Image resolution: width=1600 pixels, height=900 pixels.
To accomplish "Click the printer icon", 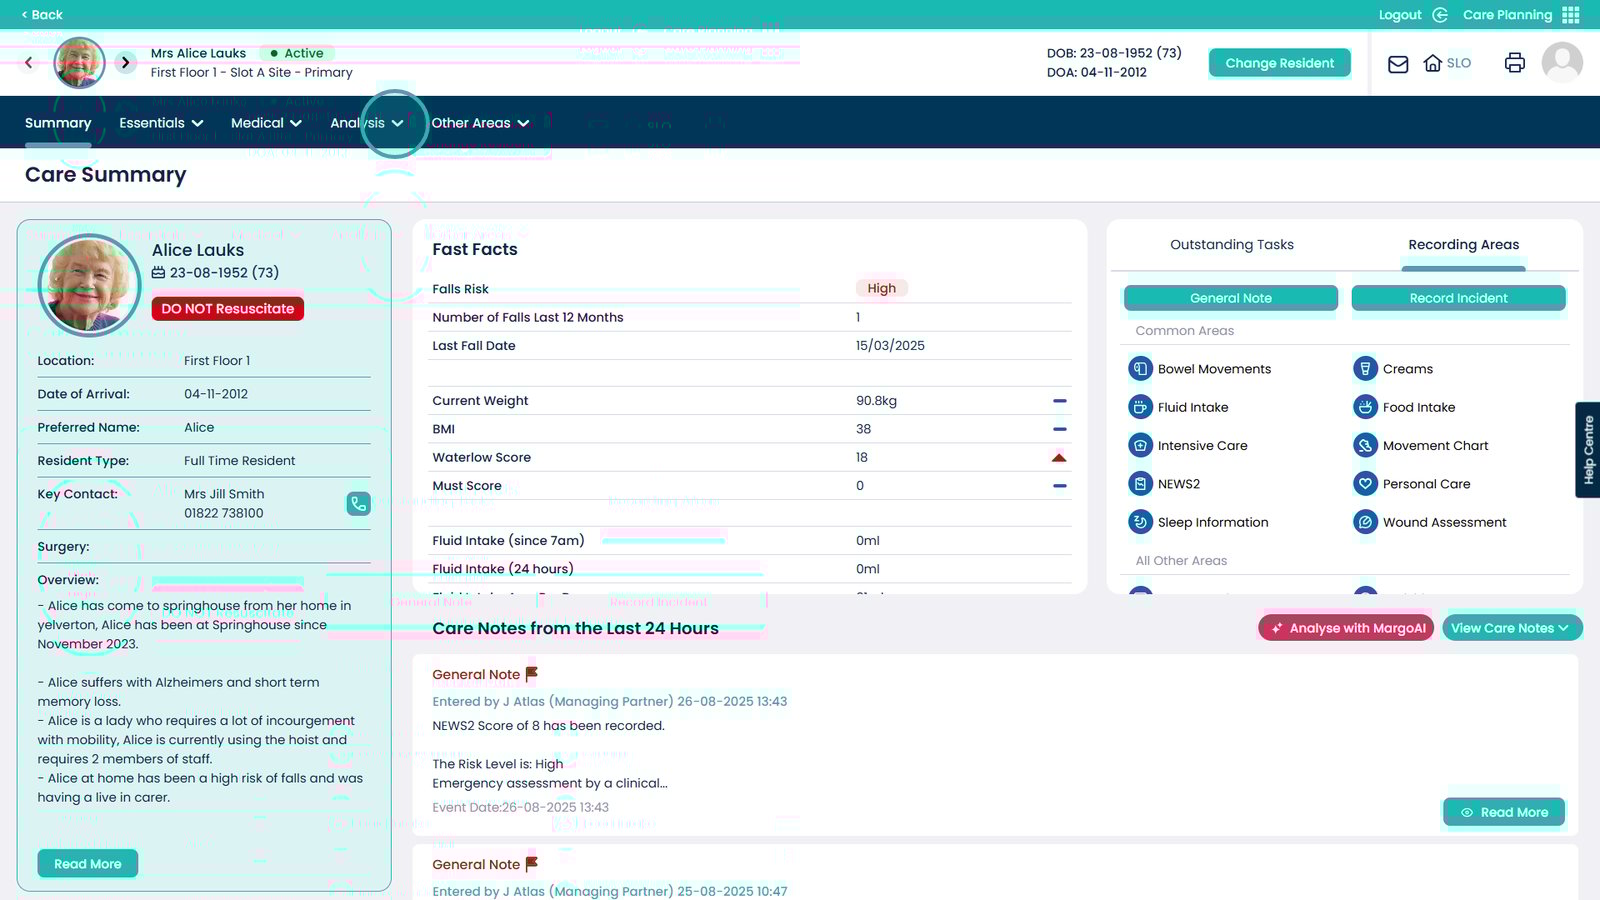I will pos(1515,63).
